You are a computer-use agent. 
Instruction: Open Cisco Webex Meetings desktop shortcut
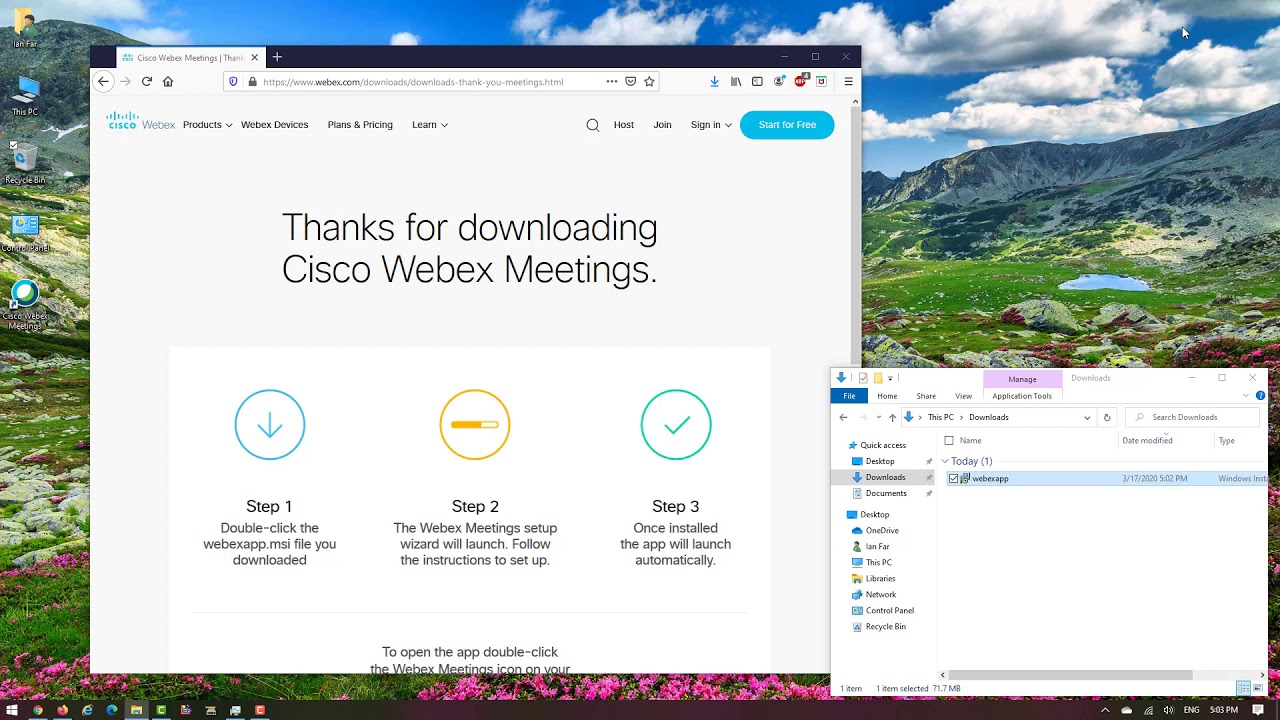click(25, 305)
